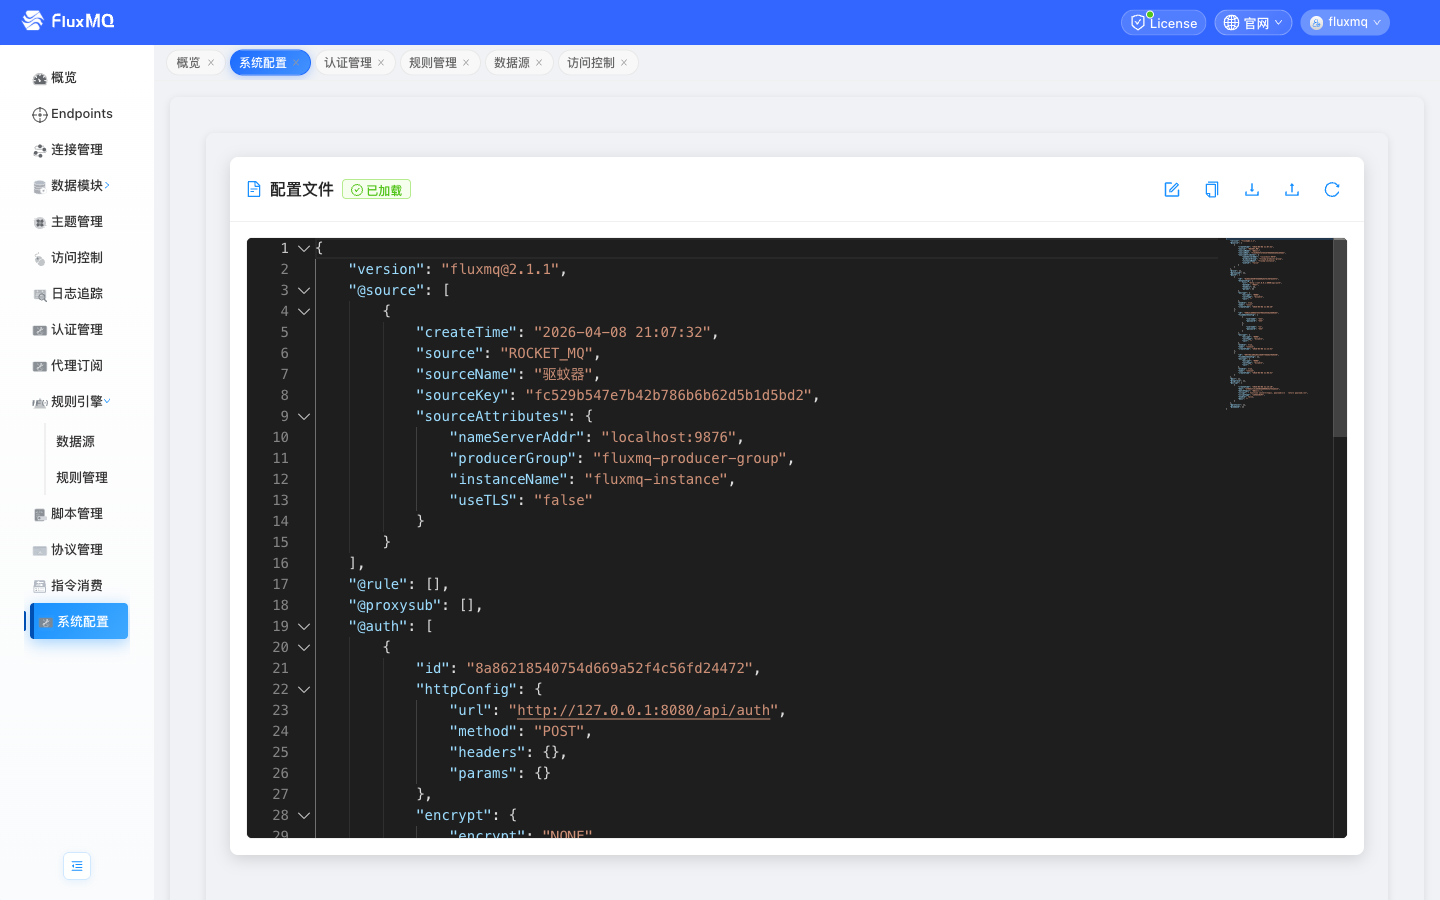This screenshot has width=1440, height=900.
Task: Click the refresh config icon
Action: pyautogui.click(x=1332, y=189)
